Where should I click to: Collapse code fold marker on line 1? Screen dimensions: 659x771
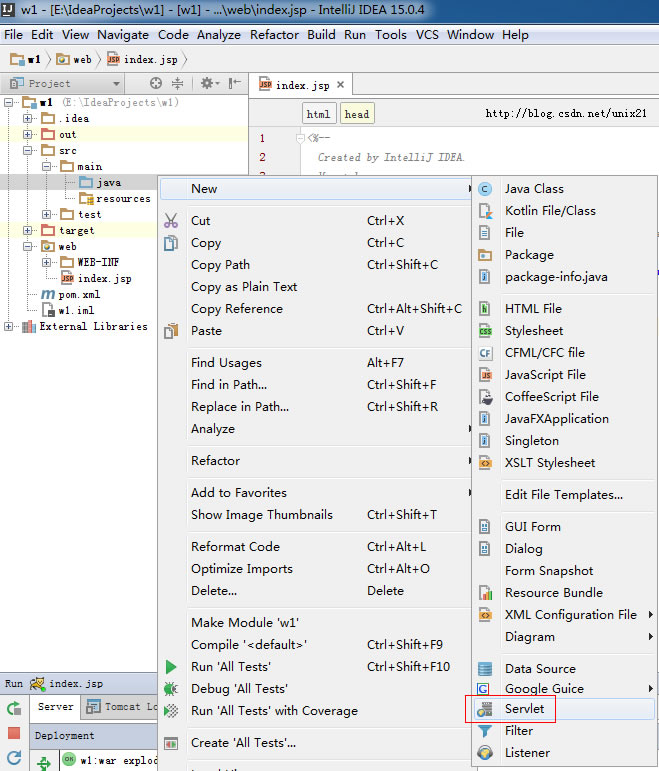point(300,139)
